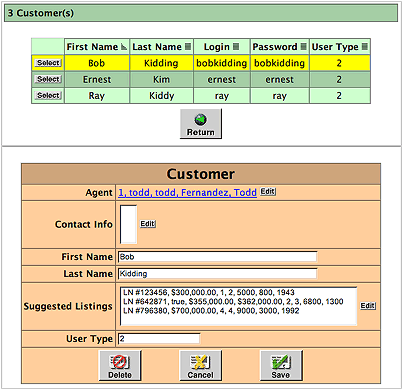The height and width of the screenshot is (390, 403).
Task: Click the 'Kiddy' last name cell
Action: coord(161,96)
